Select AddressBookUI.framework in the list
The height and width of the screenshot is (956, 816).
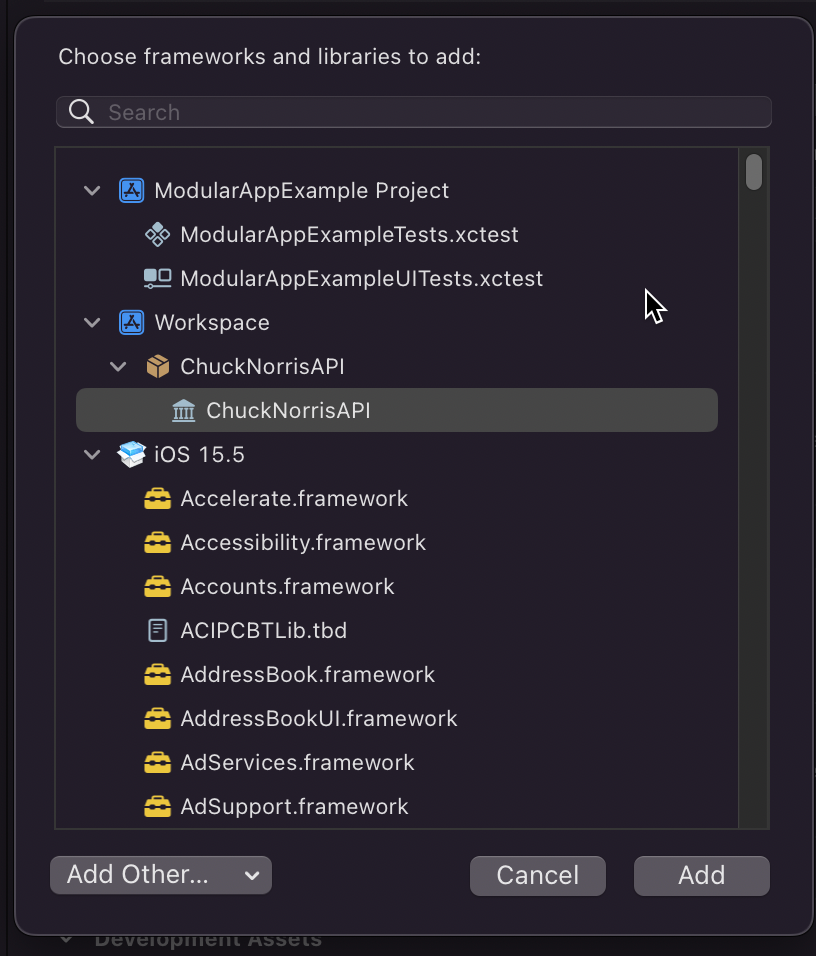(x=396, y=719)
